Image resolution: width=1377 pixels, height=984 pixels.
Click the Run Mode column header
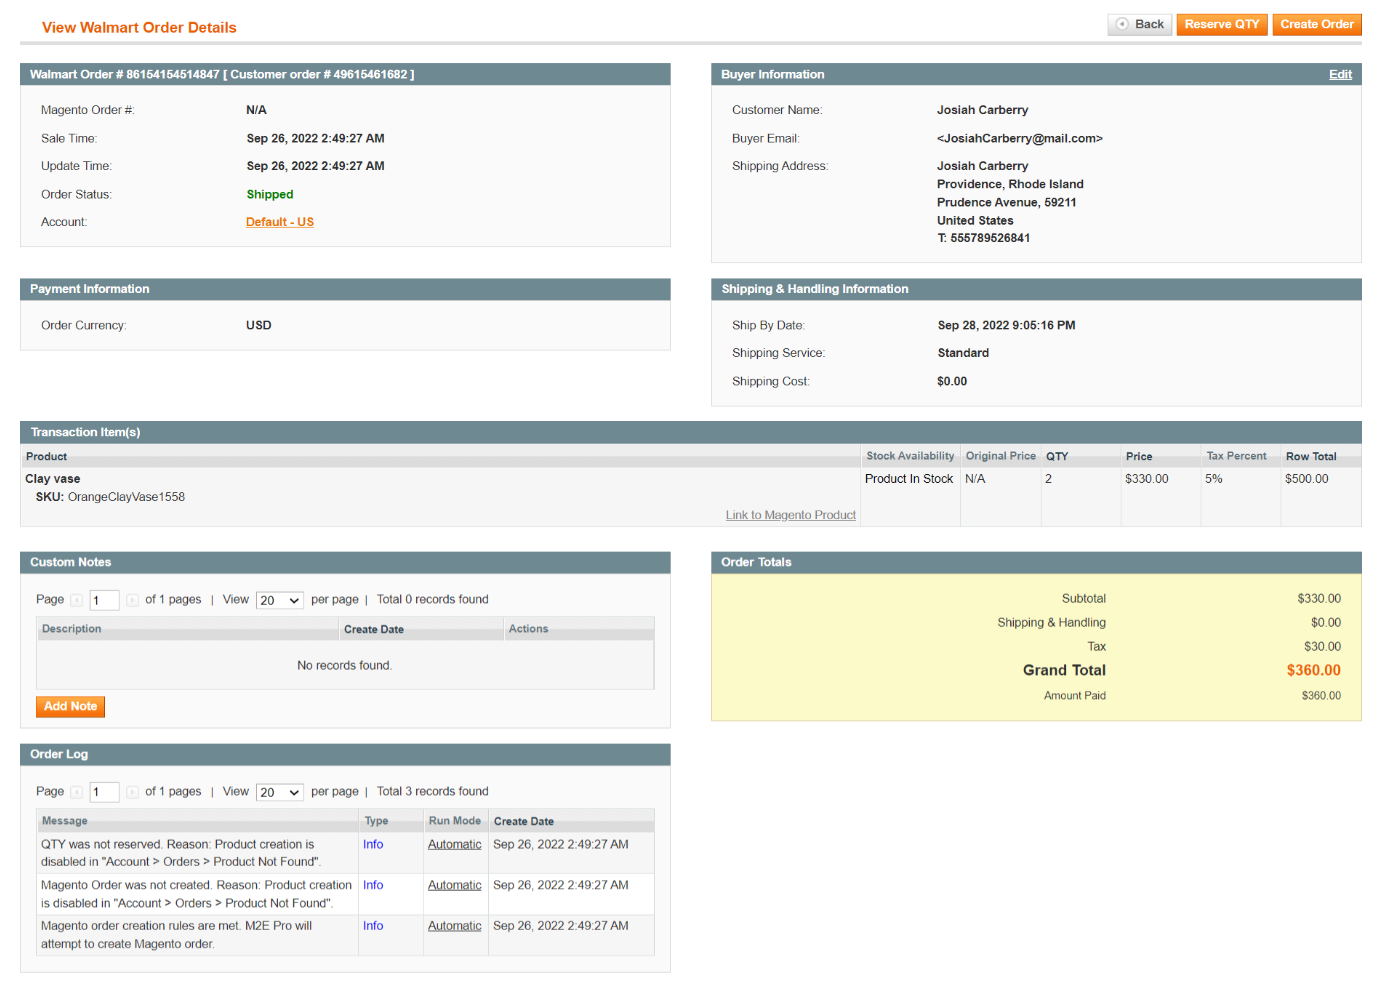pos(455,821)
